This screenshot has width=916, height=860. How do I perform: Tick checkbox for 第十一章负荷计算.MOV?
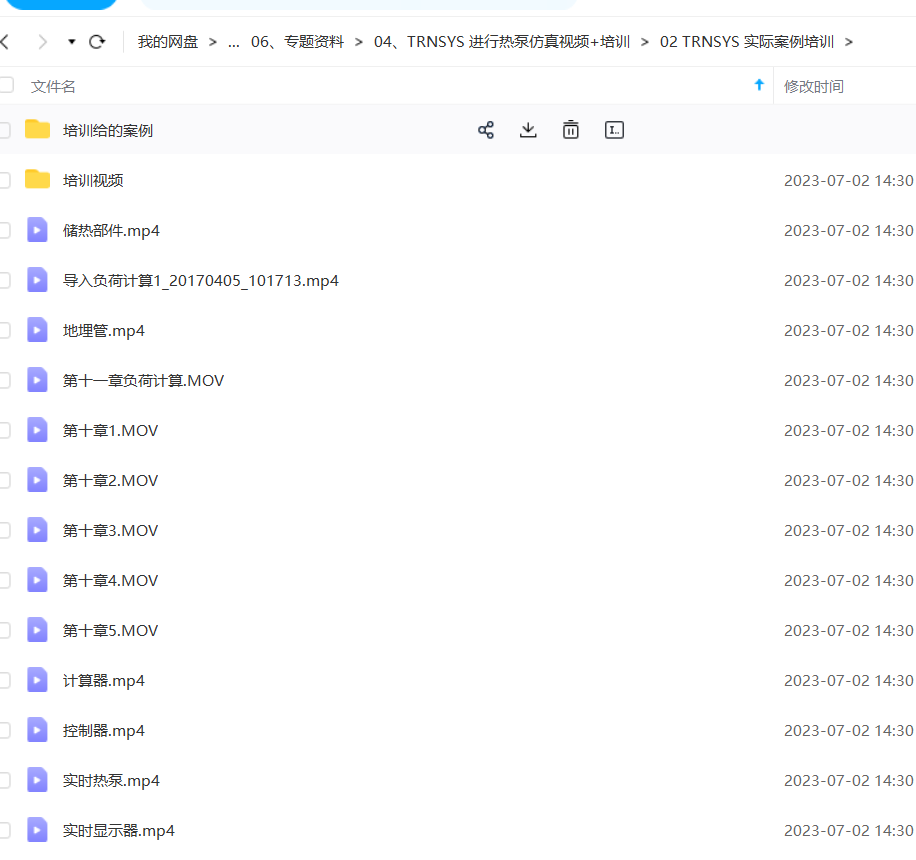click(5, 380)
